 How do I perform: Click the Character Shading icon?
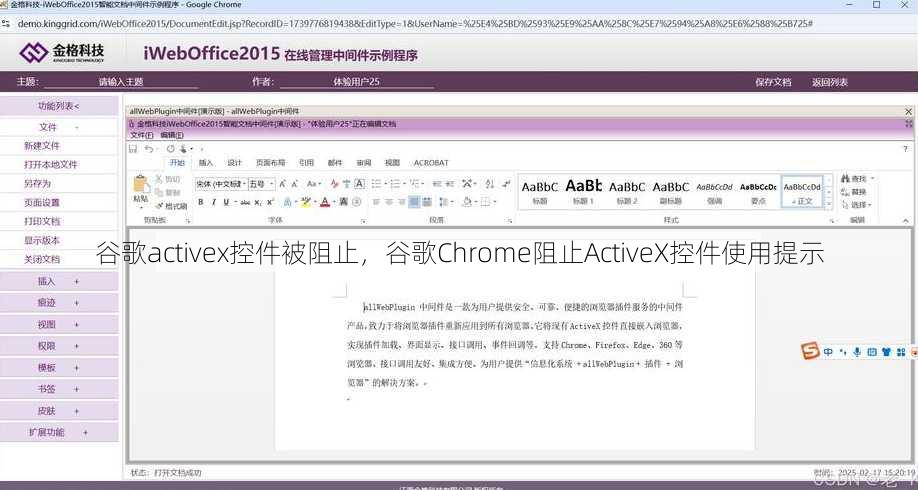pos(344,202)
